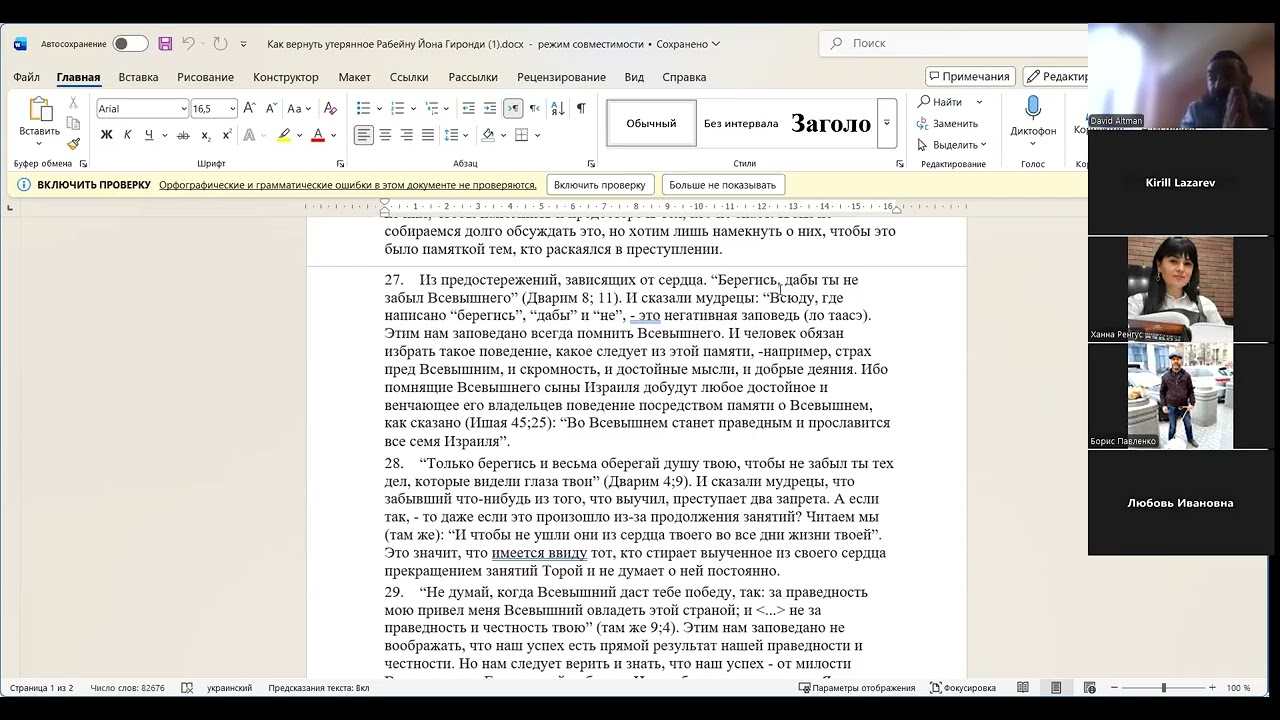Viewport: 1280px width, 720px height.
Task: Toggle align left paragraph button
Action: coord(364,135)
